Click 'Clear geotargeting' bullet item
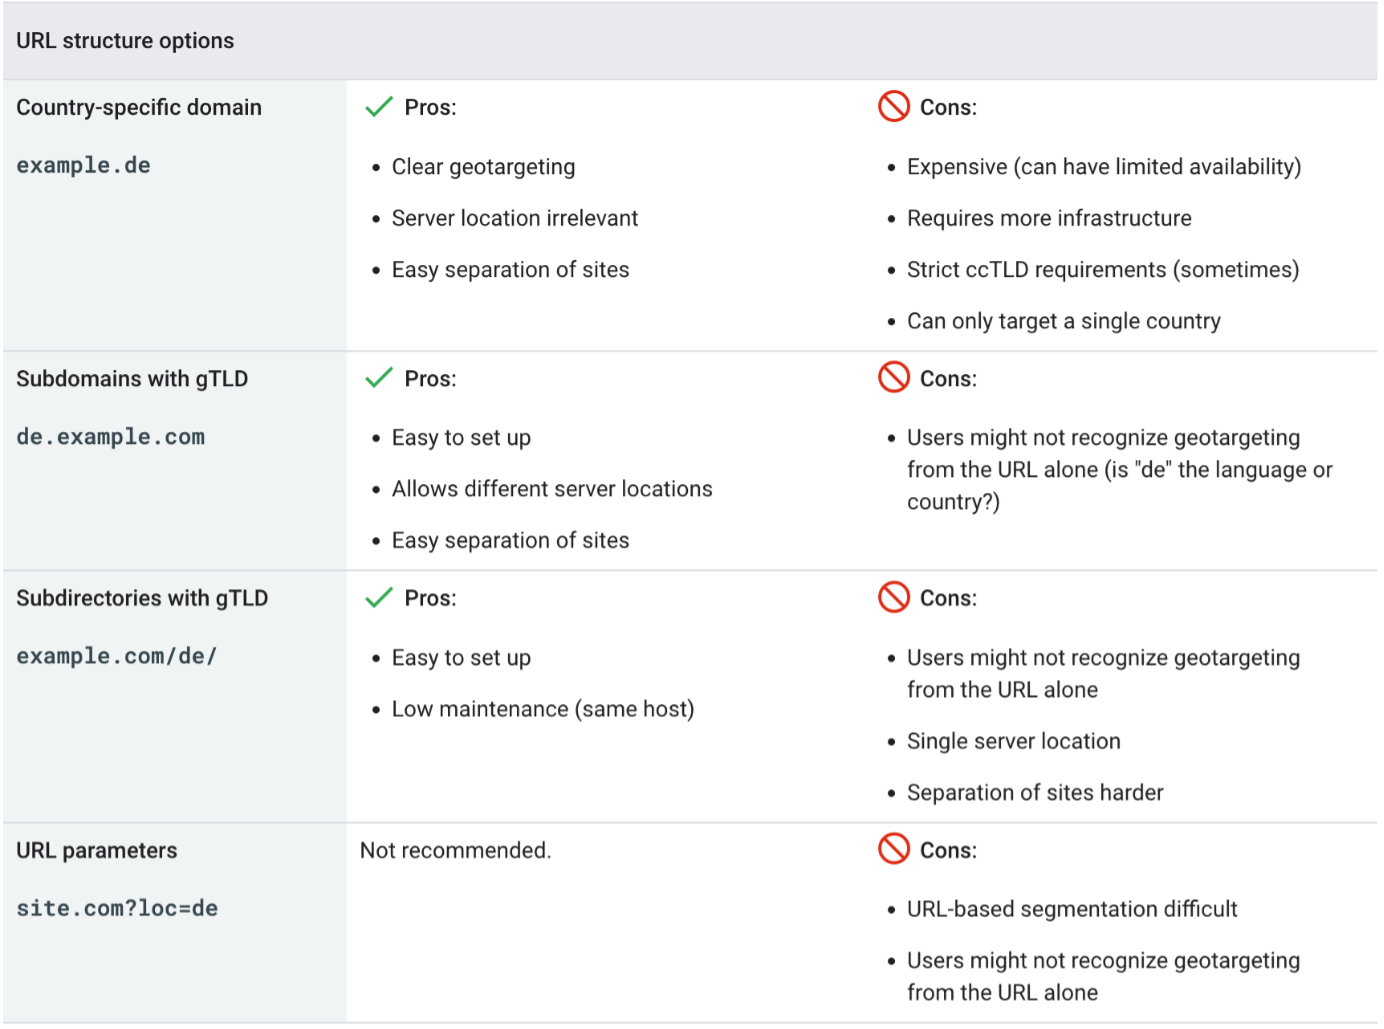 point(483,167)
